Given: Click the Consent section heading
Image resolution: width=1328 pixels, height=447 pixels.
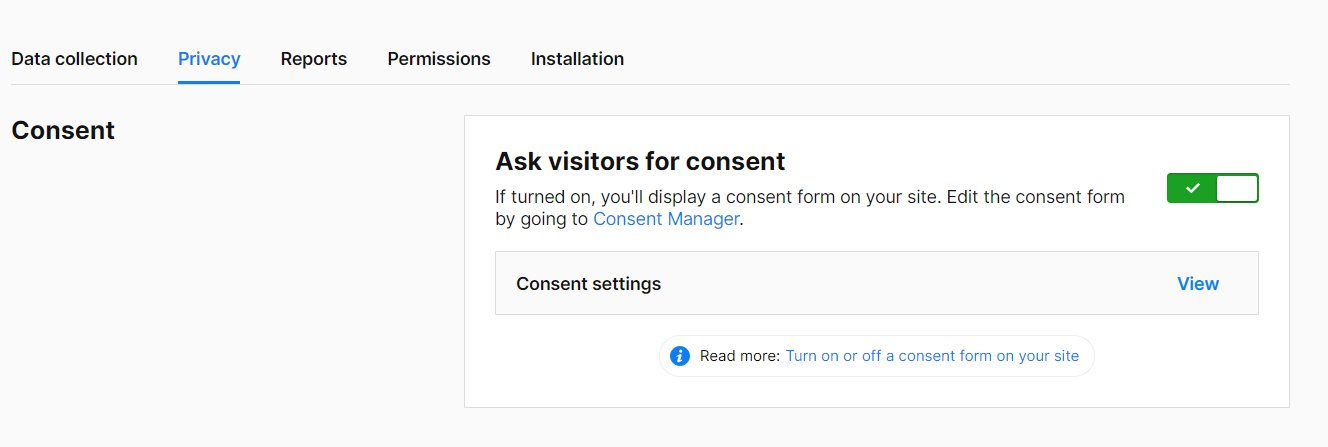Looking at the screenshot, I should (63, 131).
